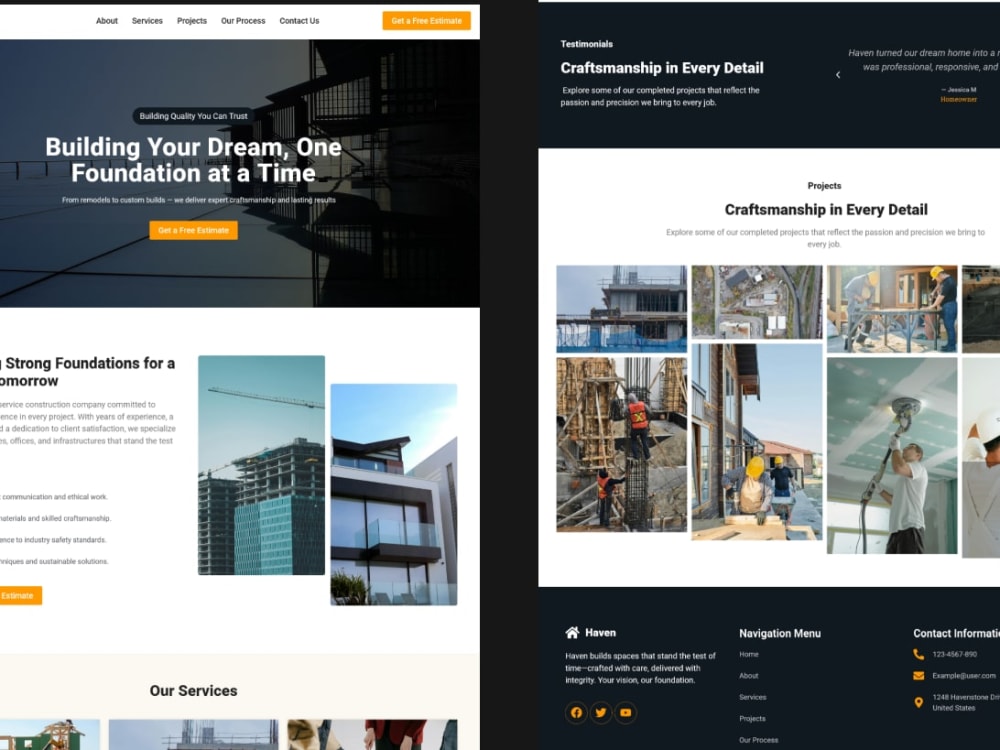This screenshot has width=1000, height=750.
Task: Open the rebar column workers project photo
Action: (x=621, y=445)
